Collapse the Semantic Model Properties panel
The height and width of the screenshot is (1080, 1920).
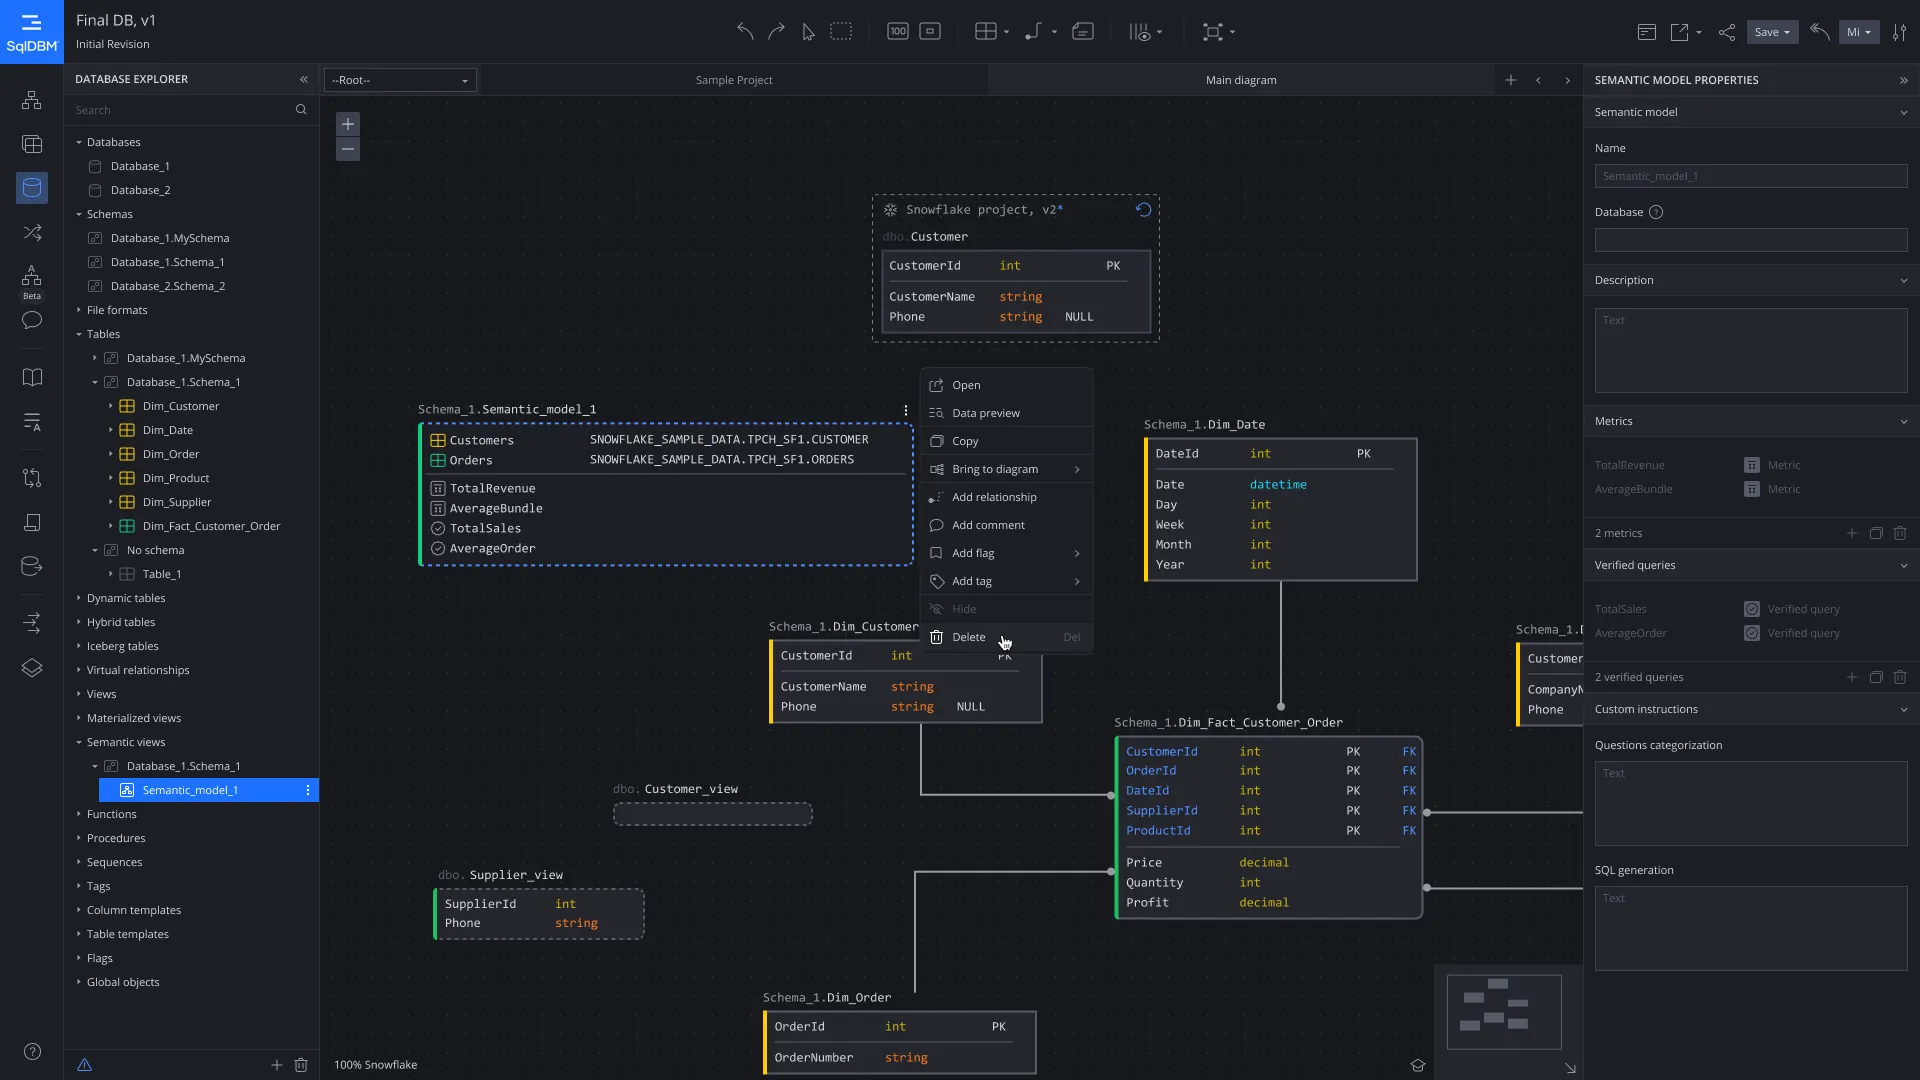coord(1903,80)
